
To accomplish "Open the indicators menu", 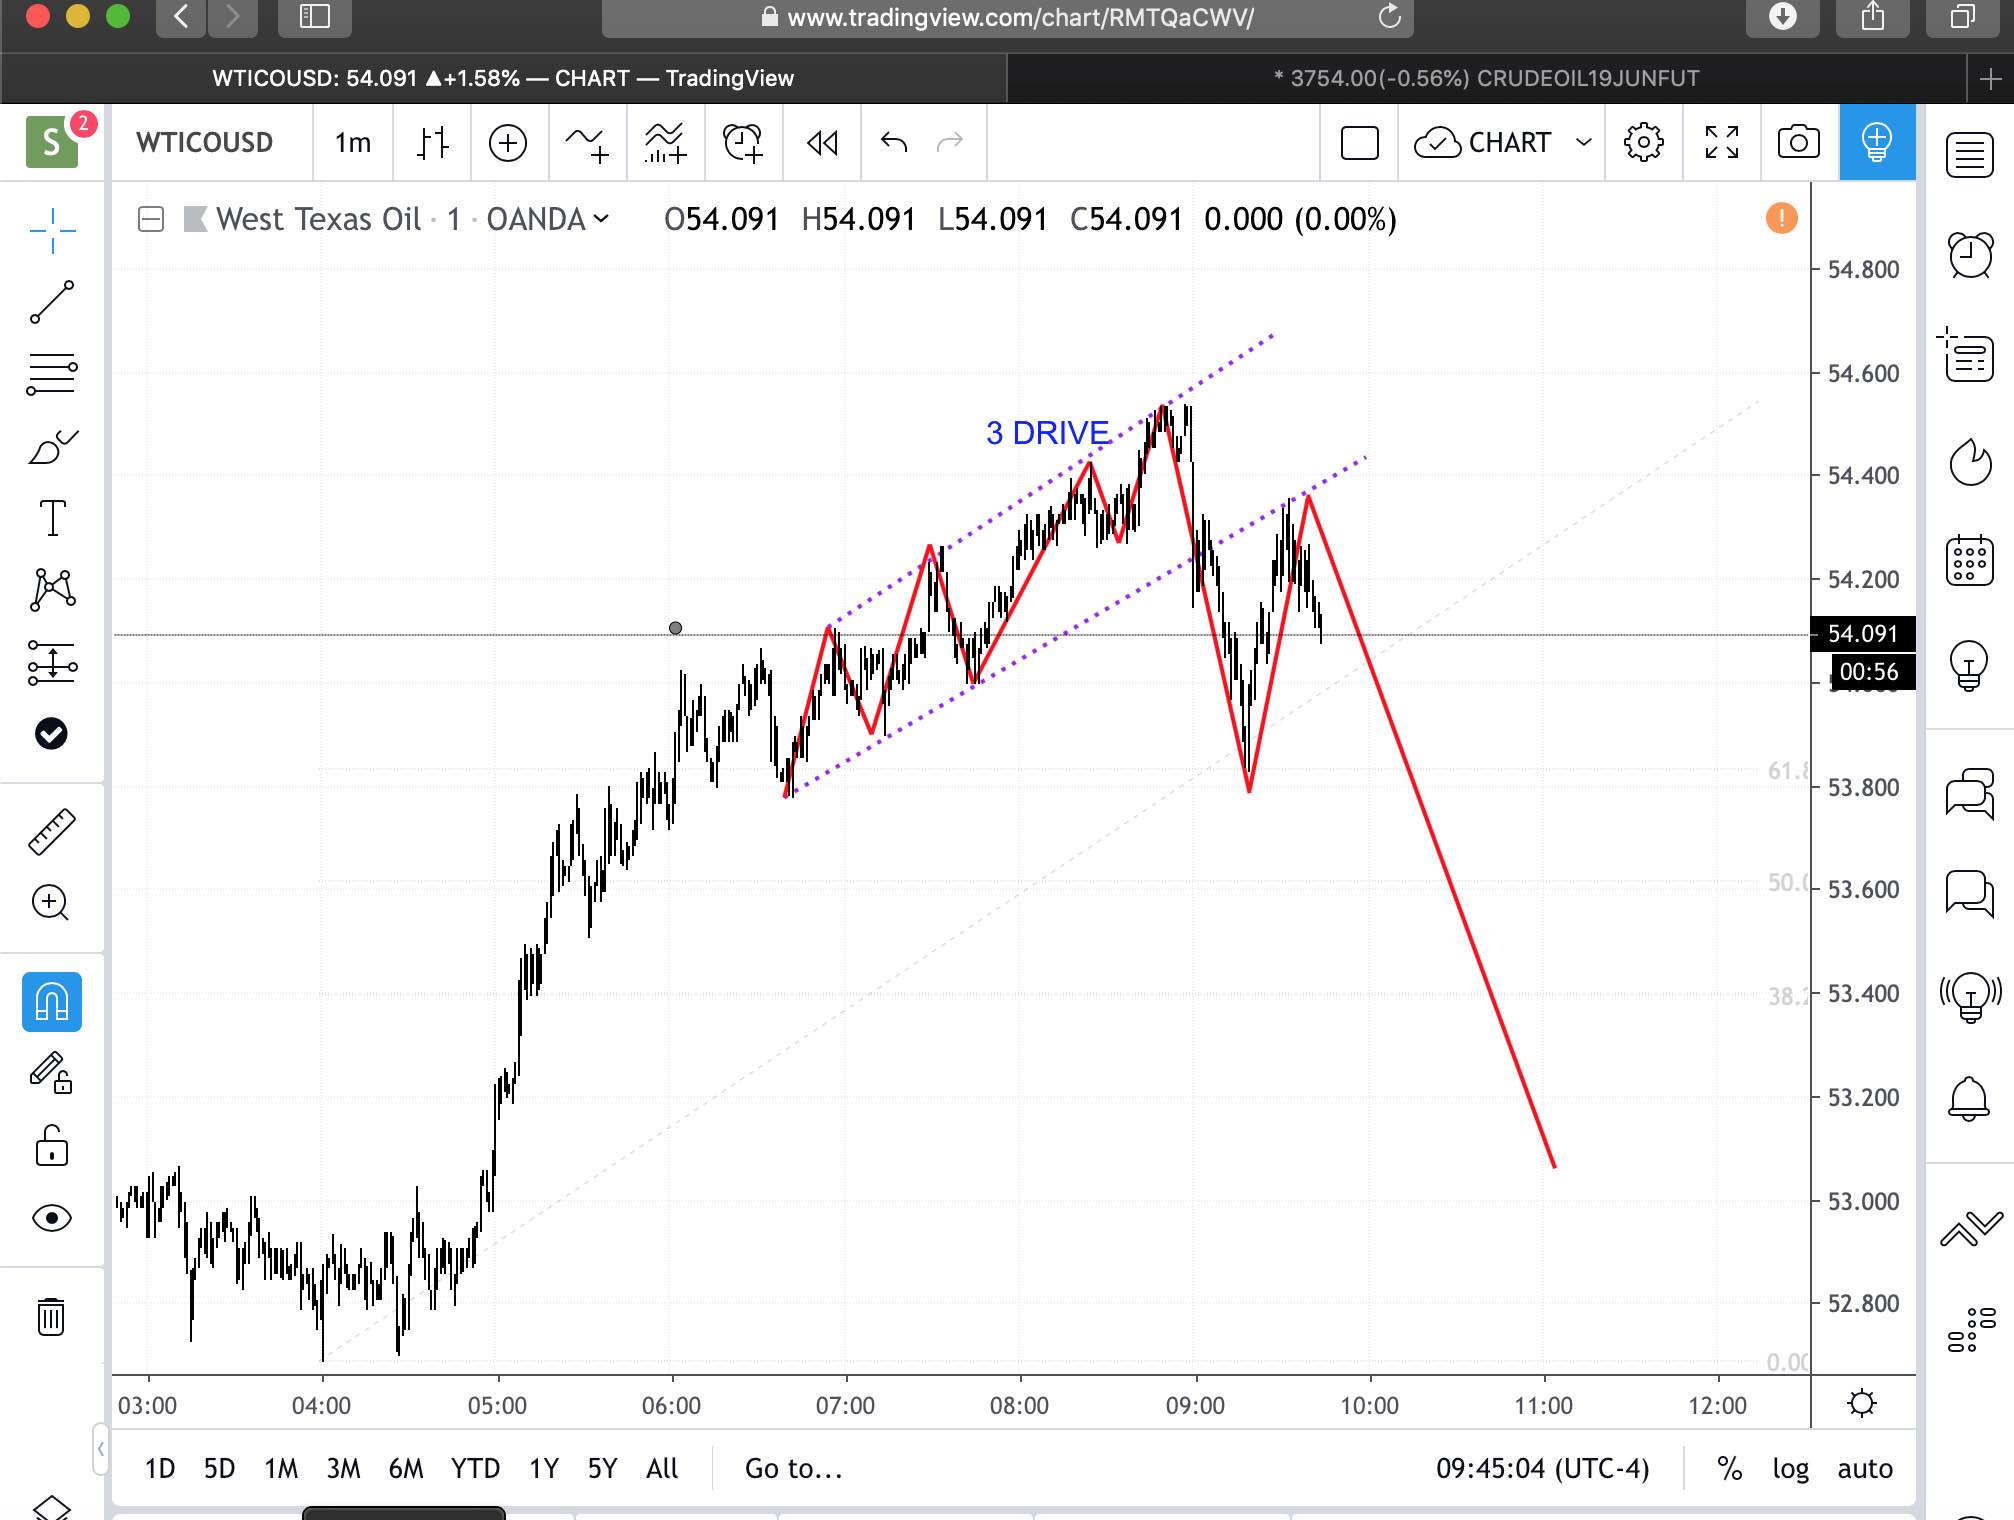I will point(587,143).
